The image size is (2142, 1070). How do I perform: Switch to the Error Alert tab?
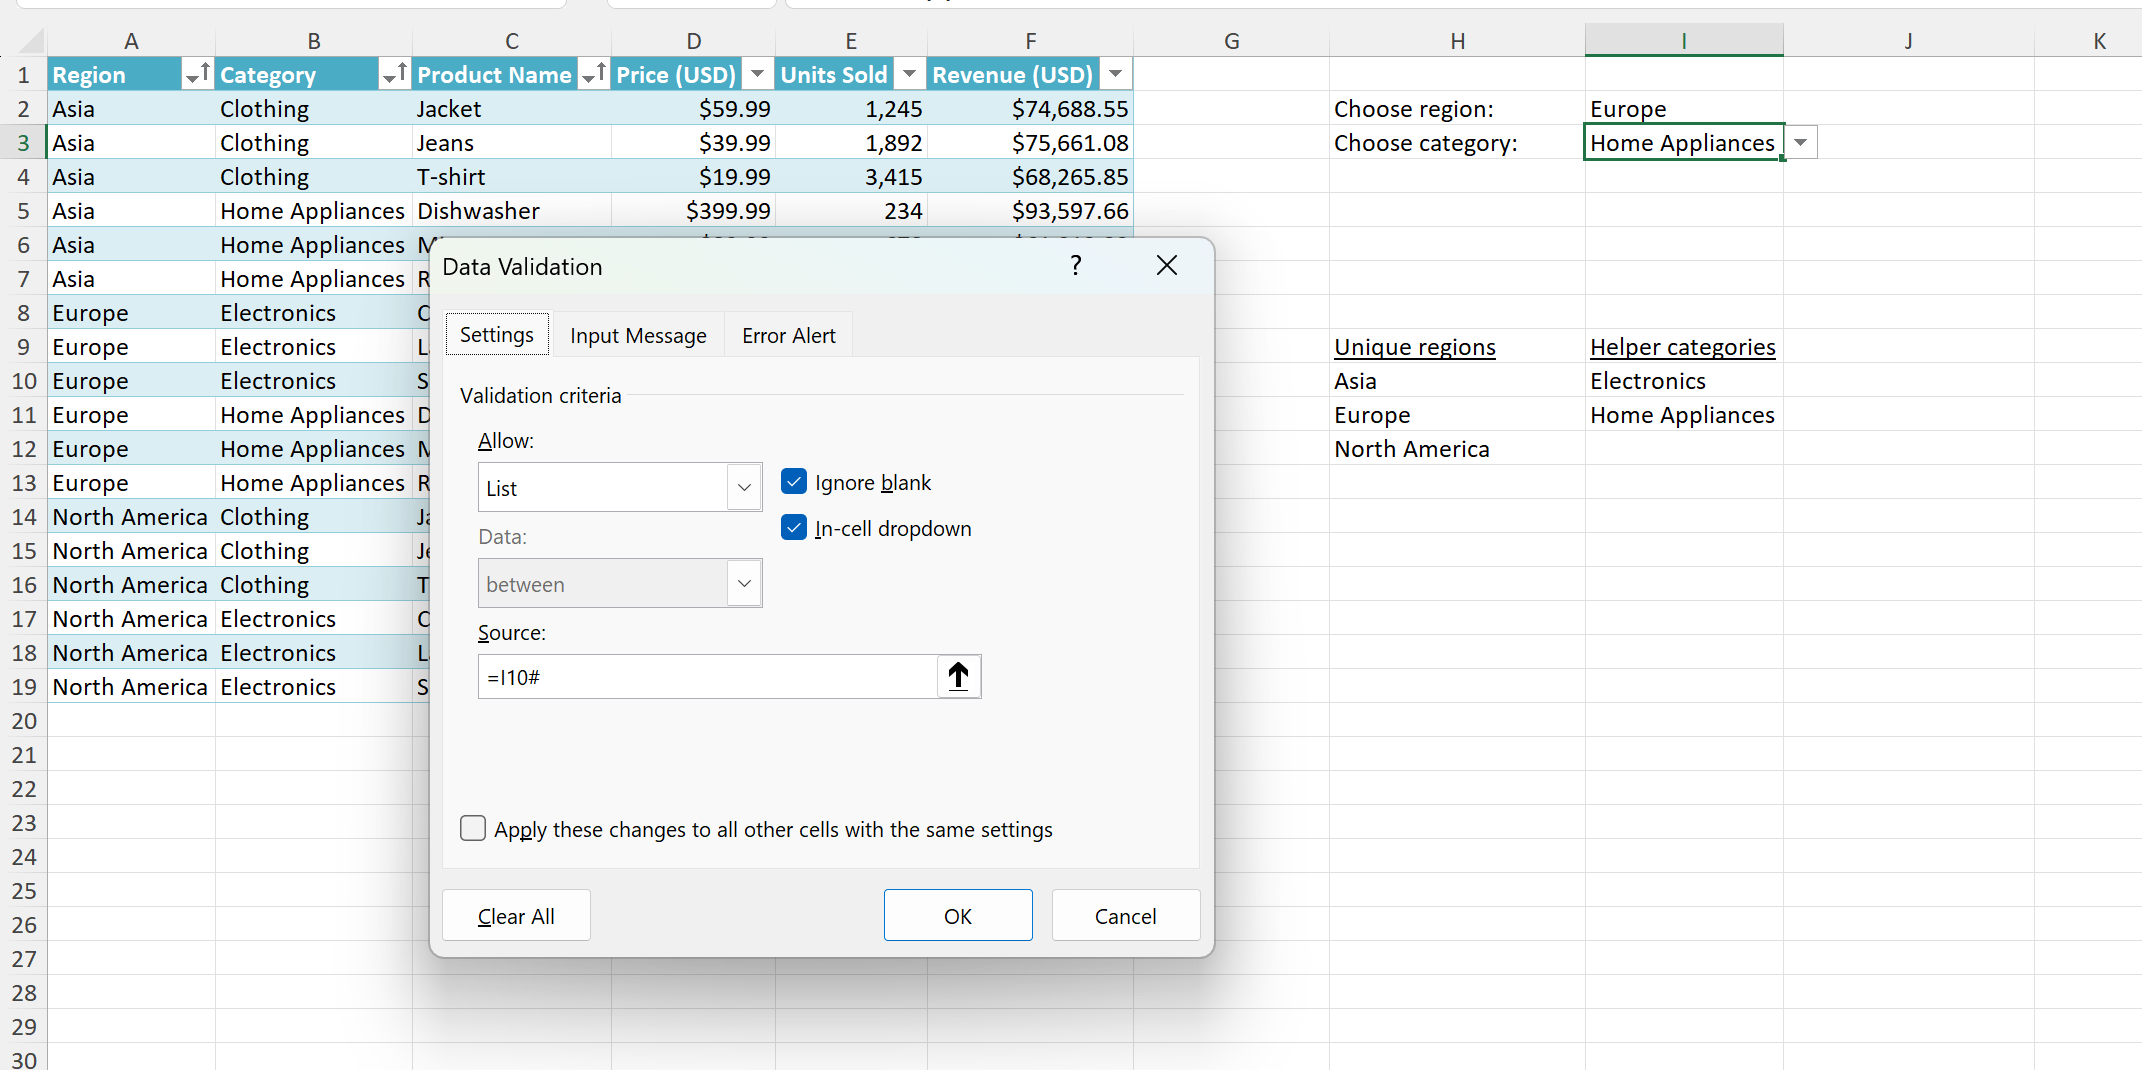788,336
